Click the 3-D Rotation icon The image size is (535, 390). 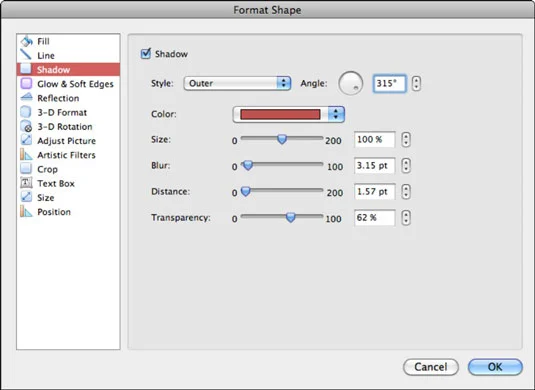26,126
